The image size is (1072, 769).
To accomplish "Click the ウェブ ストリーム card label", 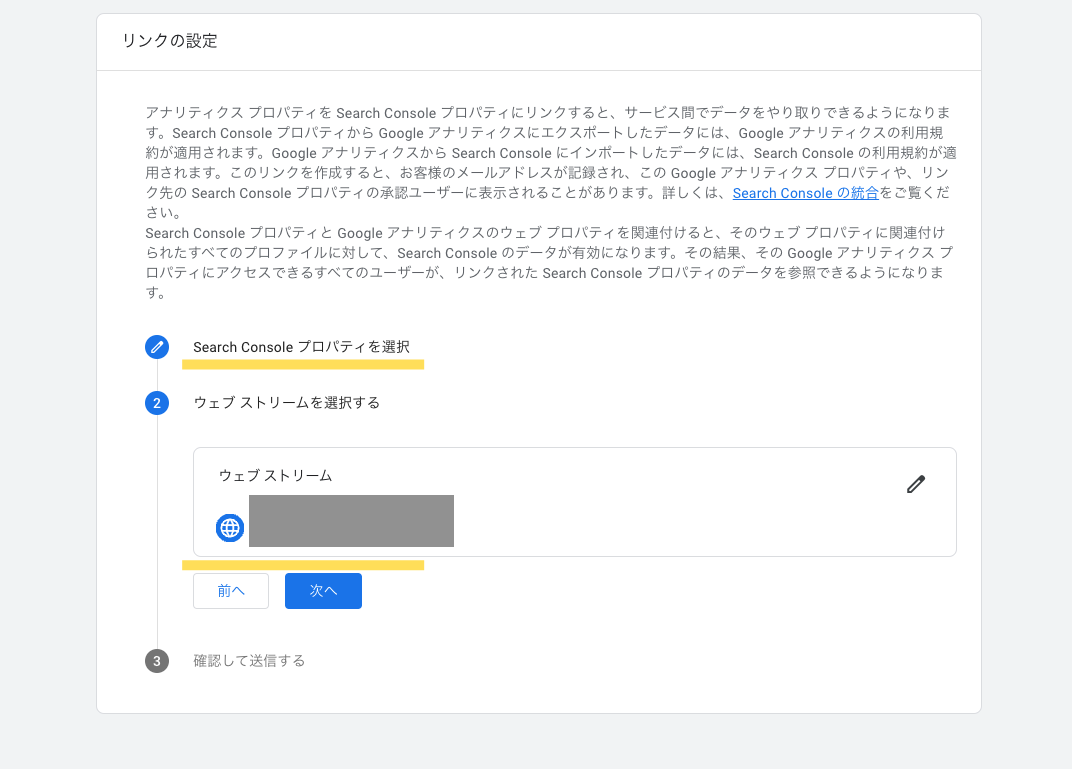I will pos(276,476).
